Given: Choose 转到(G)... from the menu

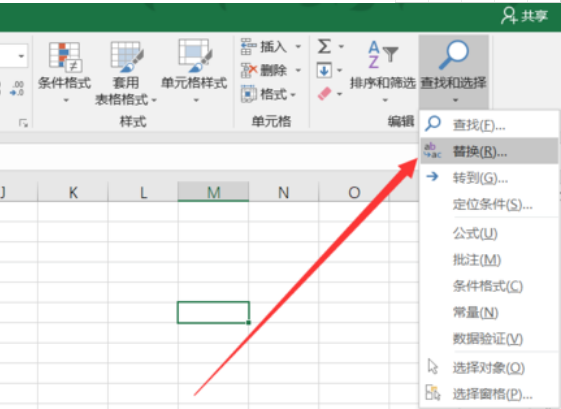Looking at the screenshot, I should pyautogui.click(x=489, y=177).
